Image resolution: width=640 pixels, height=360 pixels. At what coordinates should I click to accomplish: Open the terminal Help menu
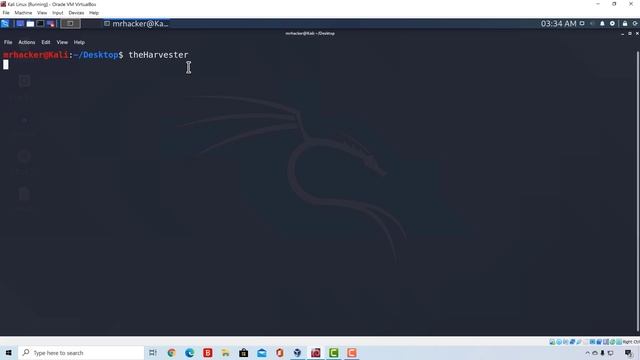[x=79, y=42]
